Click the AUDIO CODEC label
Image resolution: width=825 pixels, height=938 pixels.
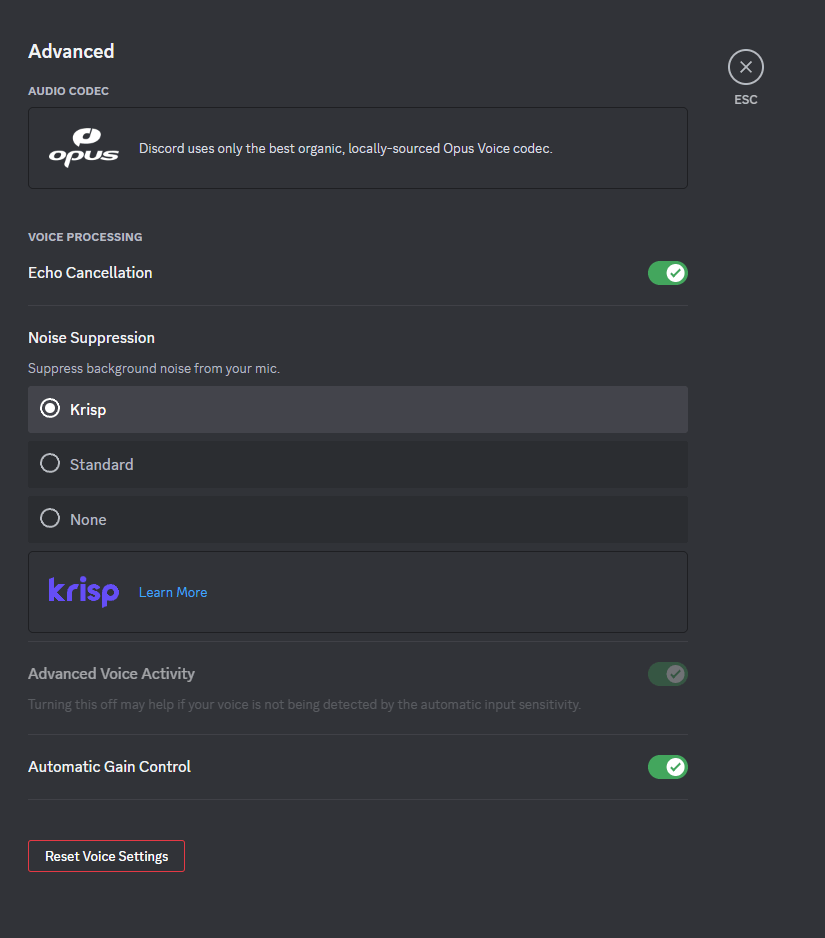tap(68, 91)
